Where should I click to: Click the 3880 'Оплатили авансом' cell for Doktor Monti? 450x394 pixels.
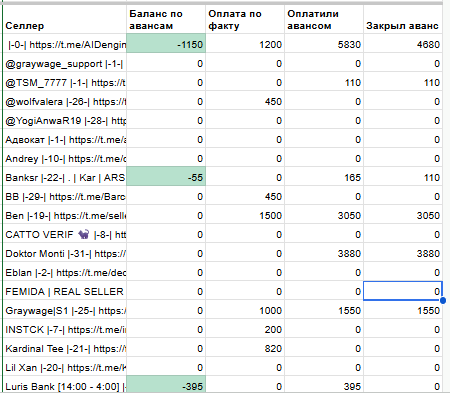[x=324, y=252]
